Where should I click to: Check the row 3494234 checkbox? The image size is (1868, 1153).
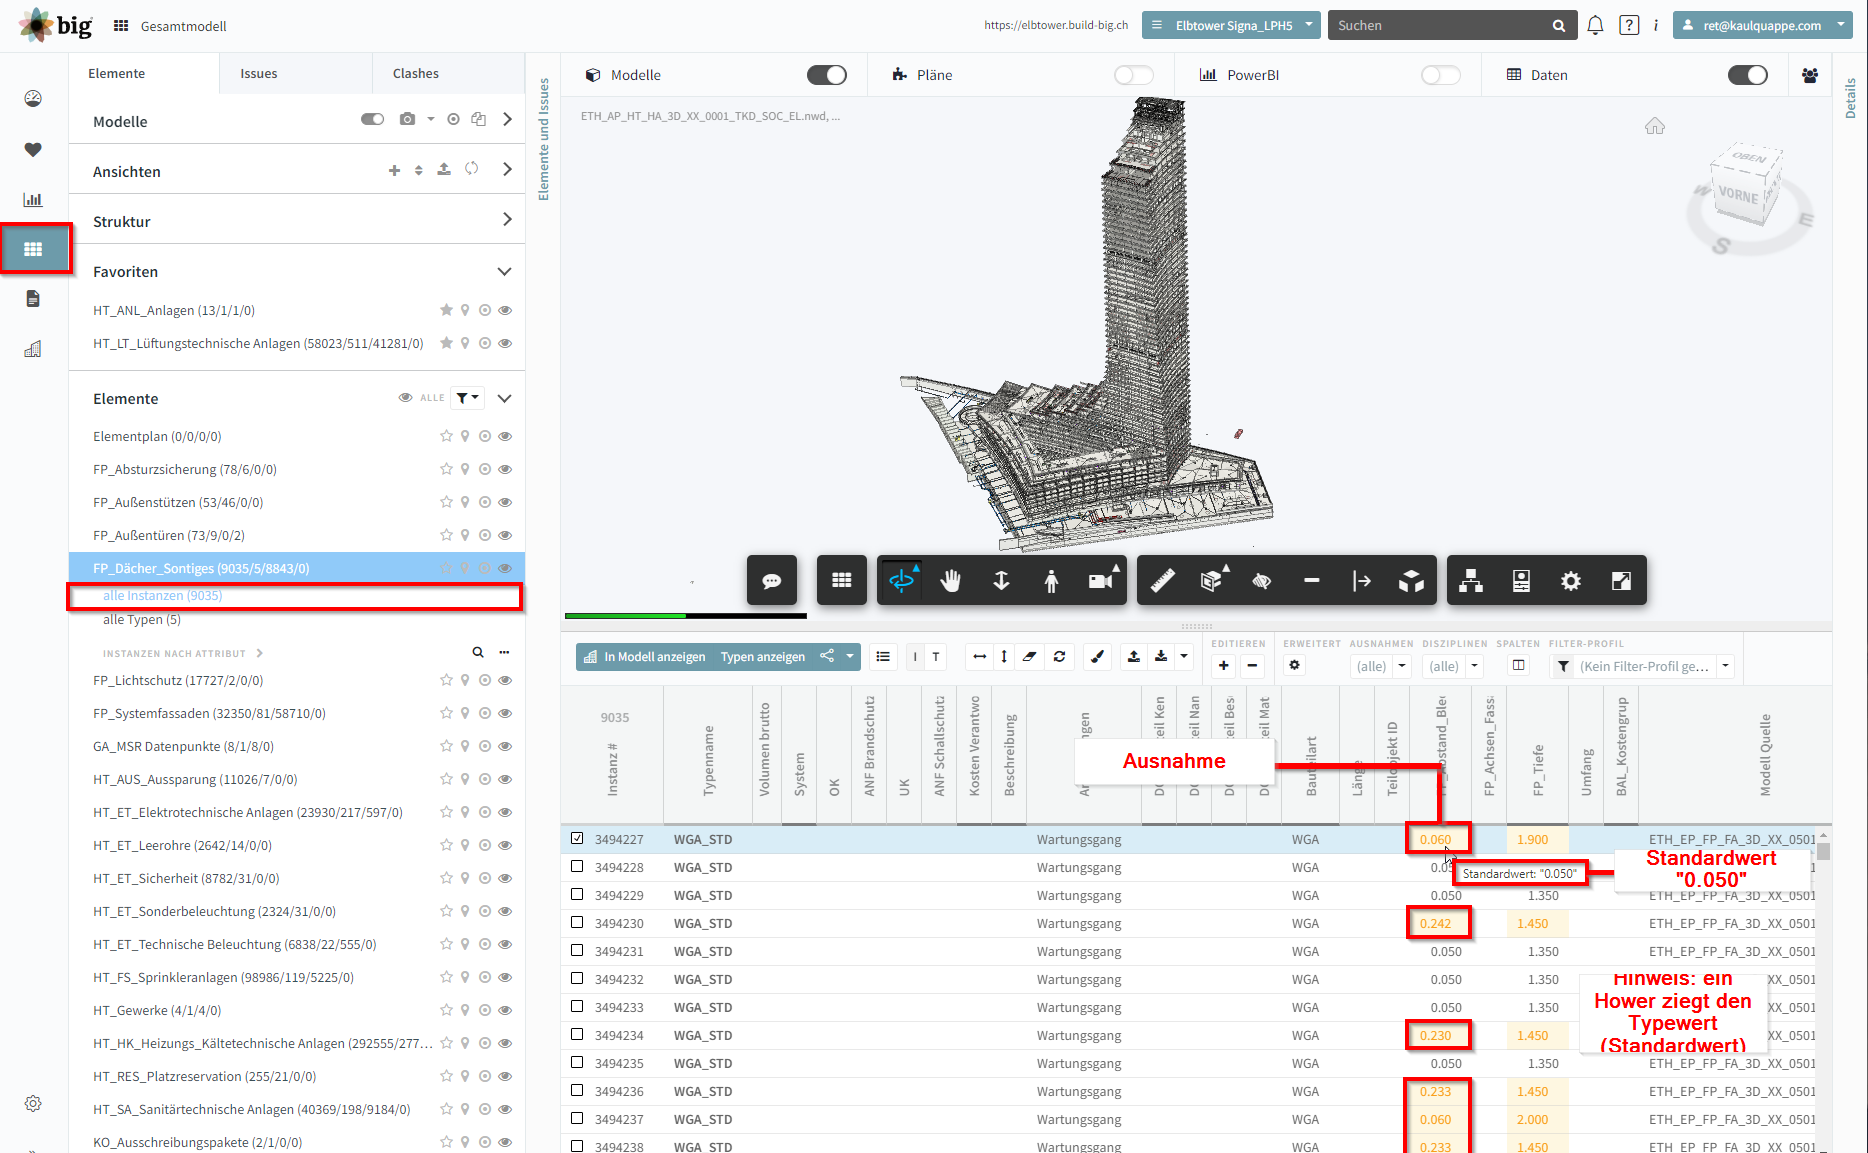click(577, 1034)
